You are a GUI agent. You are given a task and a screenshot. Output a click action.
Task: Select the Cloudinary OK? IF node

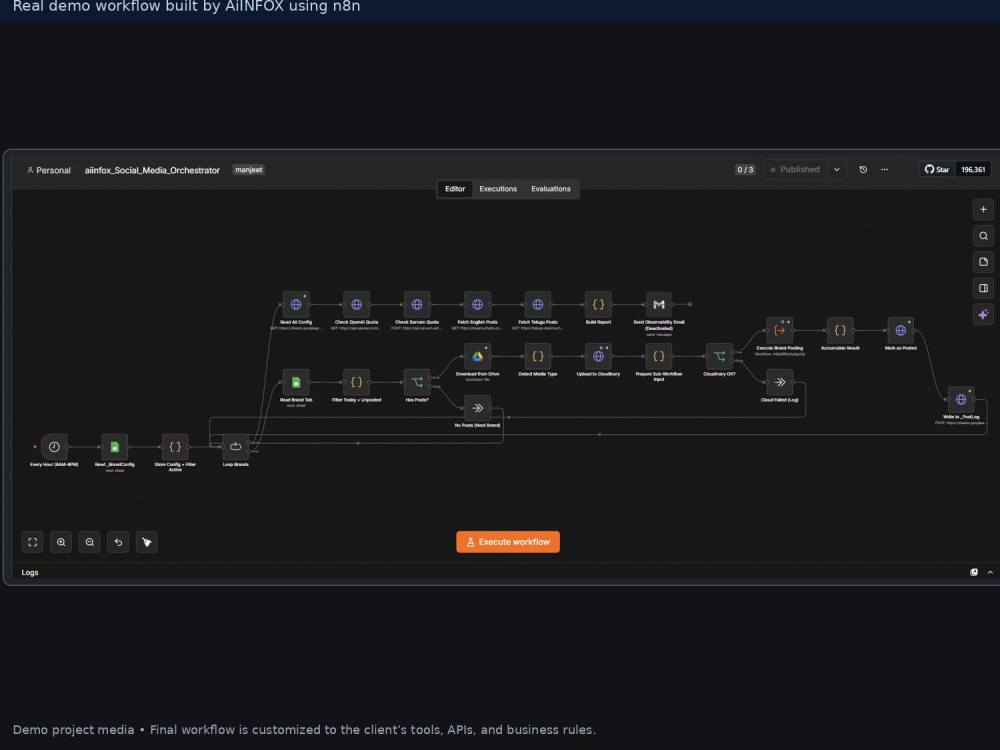click(x=719, y=357)
